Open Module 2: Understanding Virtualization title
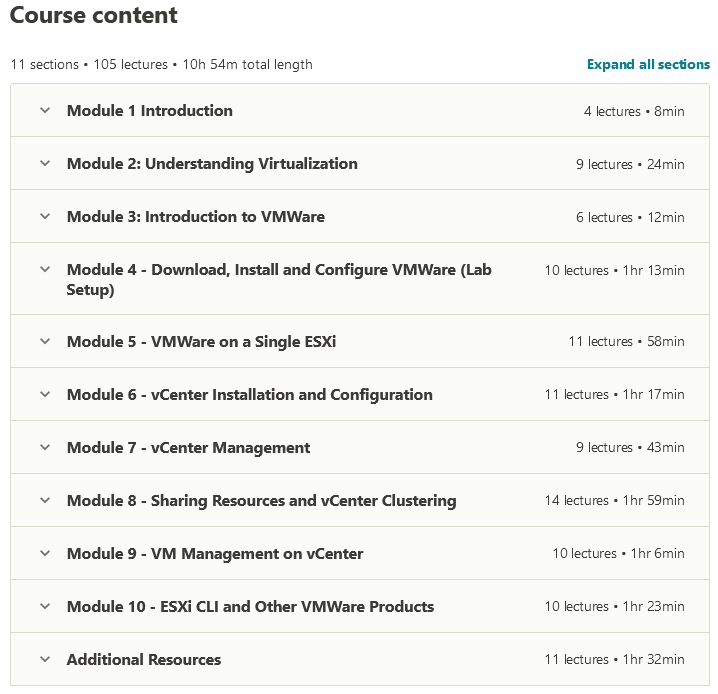Screen dimensions: 718x694 point(212,164)
